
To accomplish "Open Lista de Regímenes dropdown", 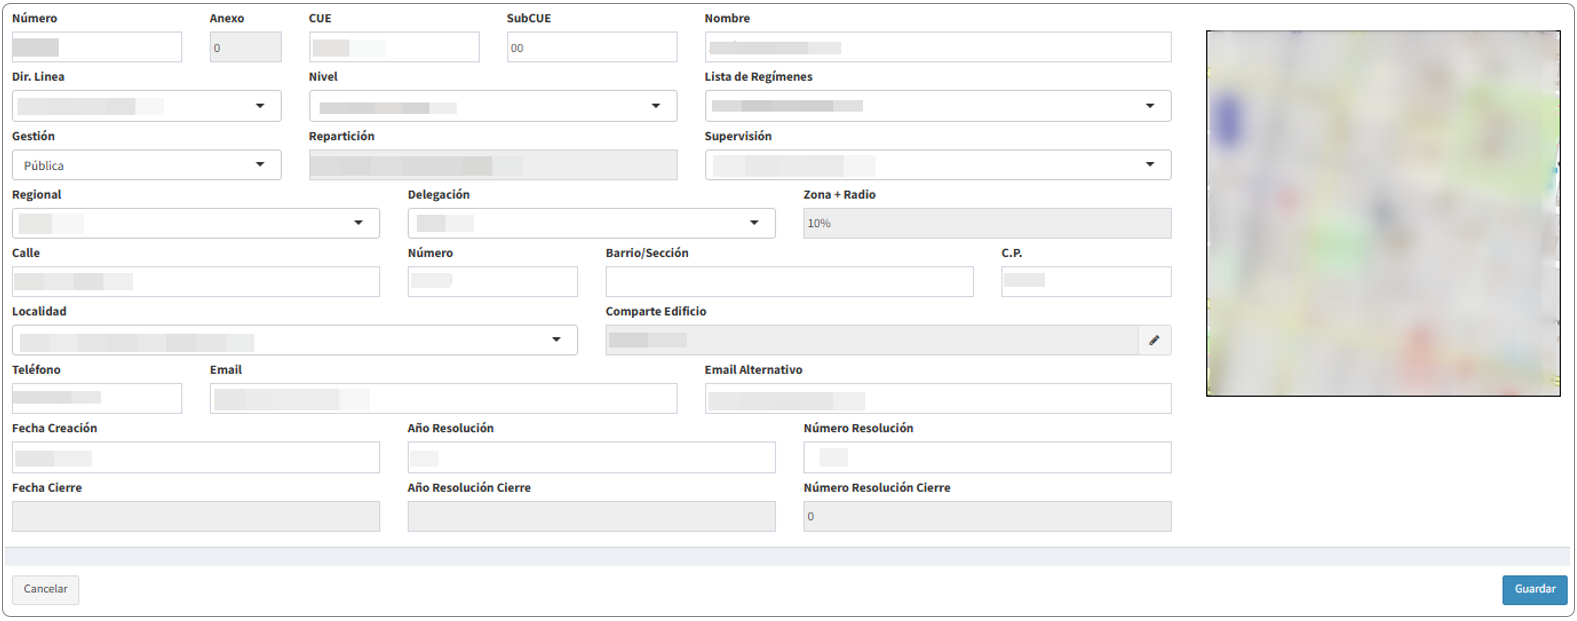I will click(937, 106).
